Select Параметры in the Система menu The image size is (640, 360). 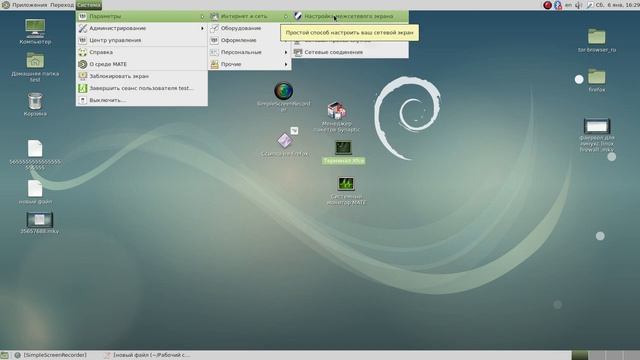point(142,16)
